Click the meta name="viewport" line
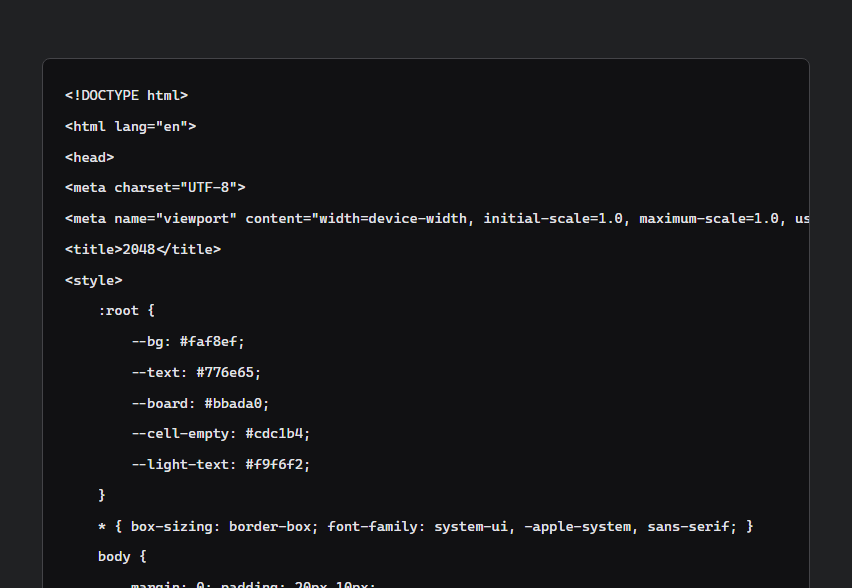Image resolution: width=852 pixels, height=588 pixels. 437,219
